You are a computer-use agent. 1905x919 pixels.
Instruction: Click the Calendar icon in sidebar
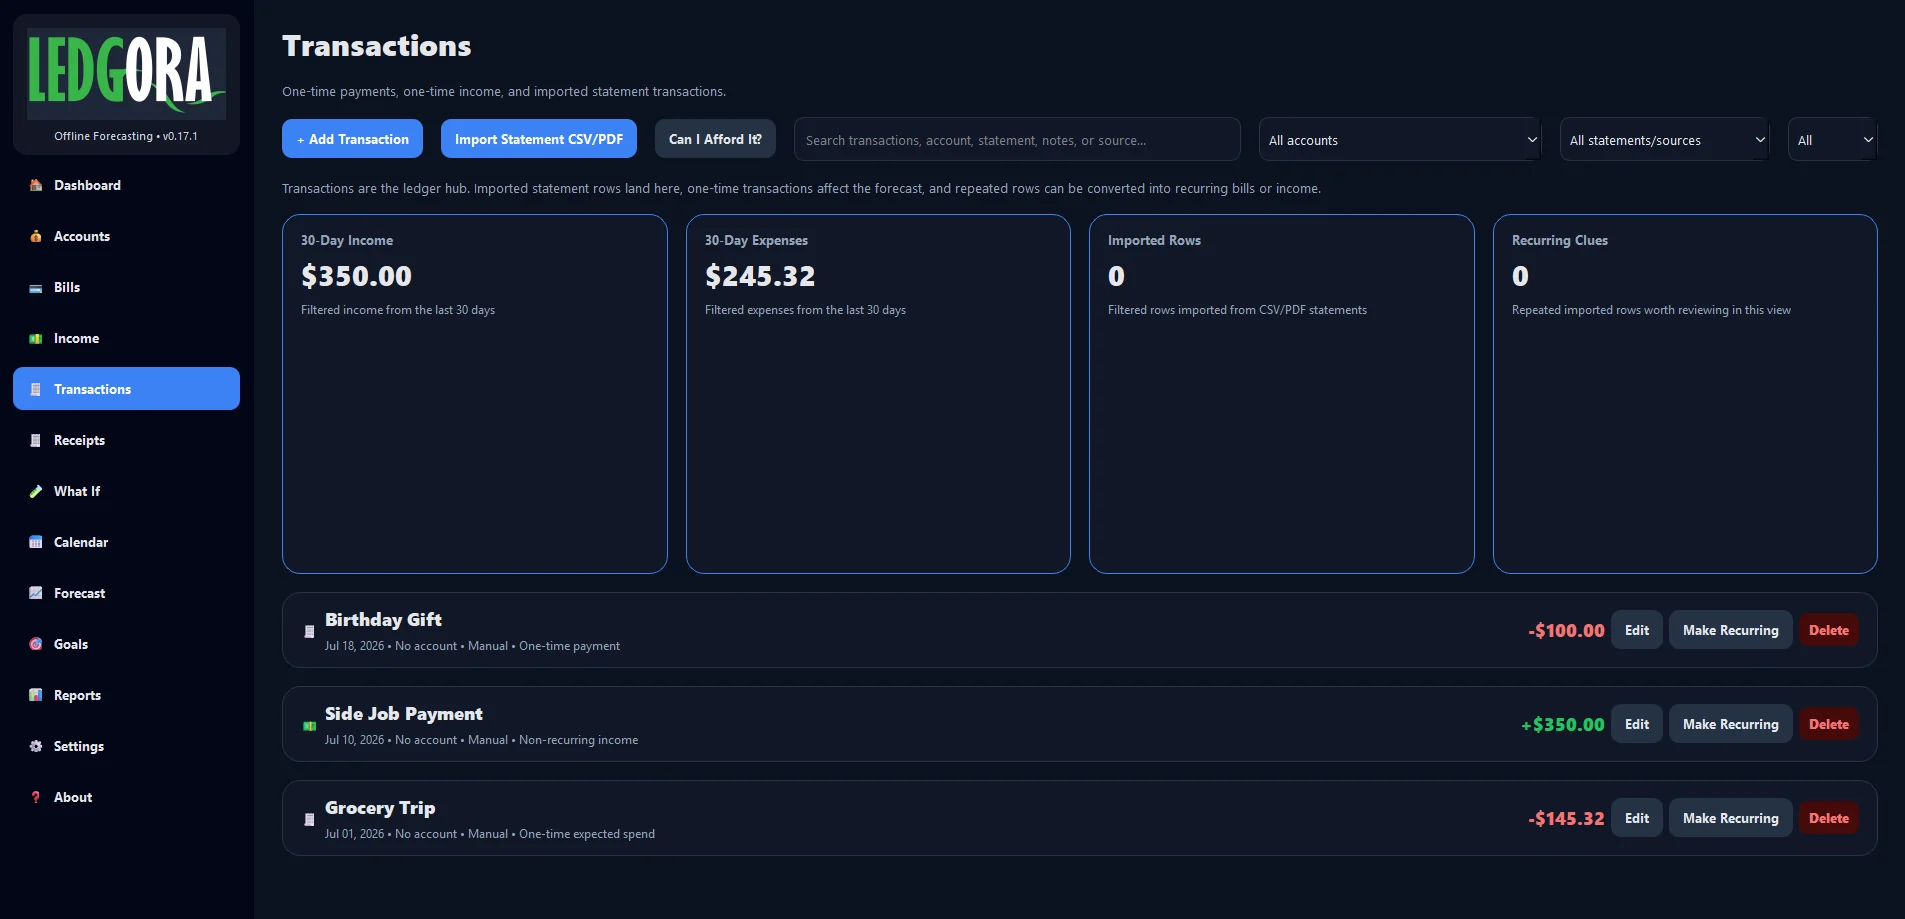36,542
